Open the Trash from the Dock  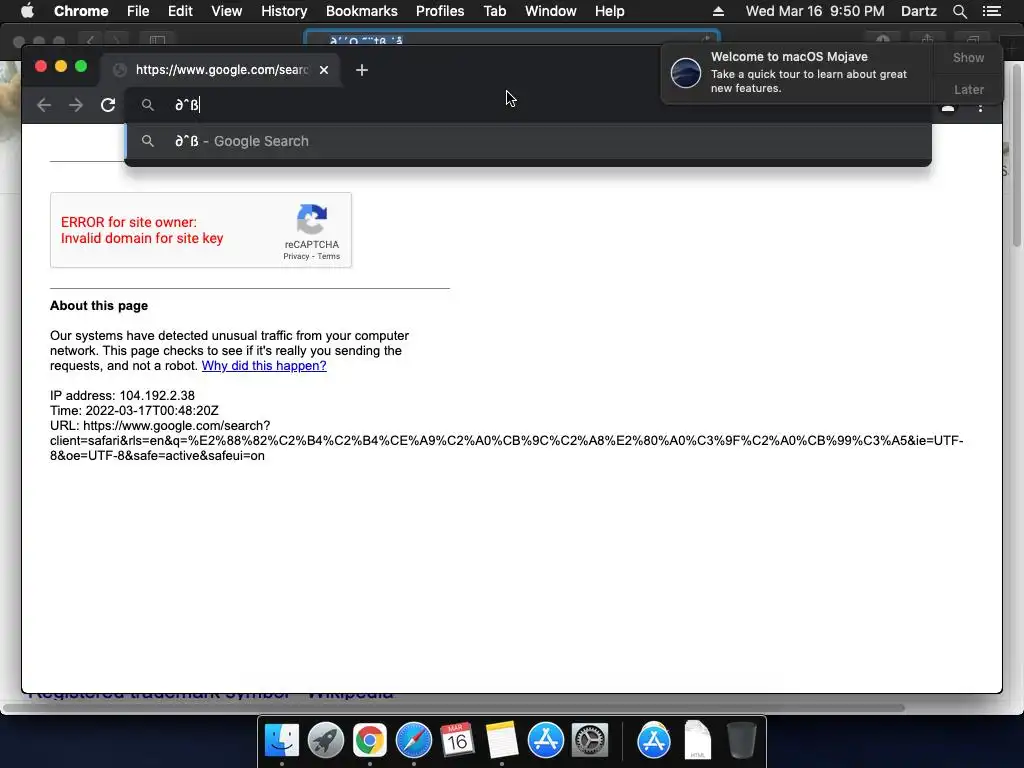(x=741, y=740)
